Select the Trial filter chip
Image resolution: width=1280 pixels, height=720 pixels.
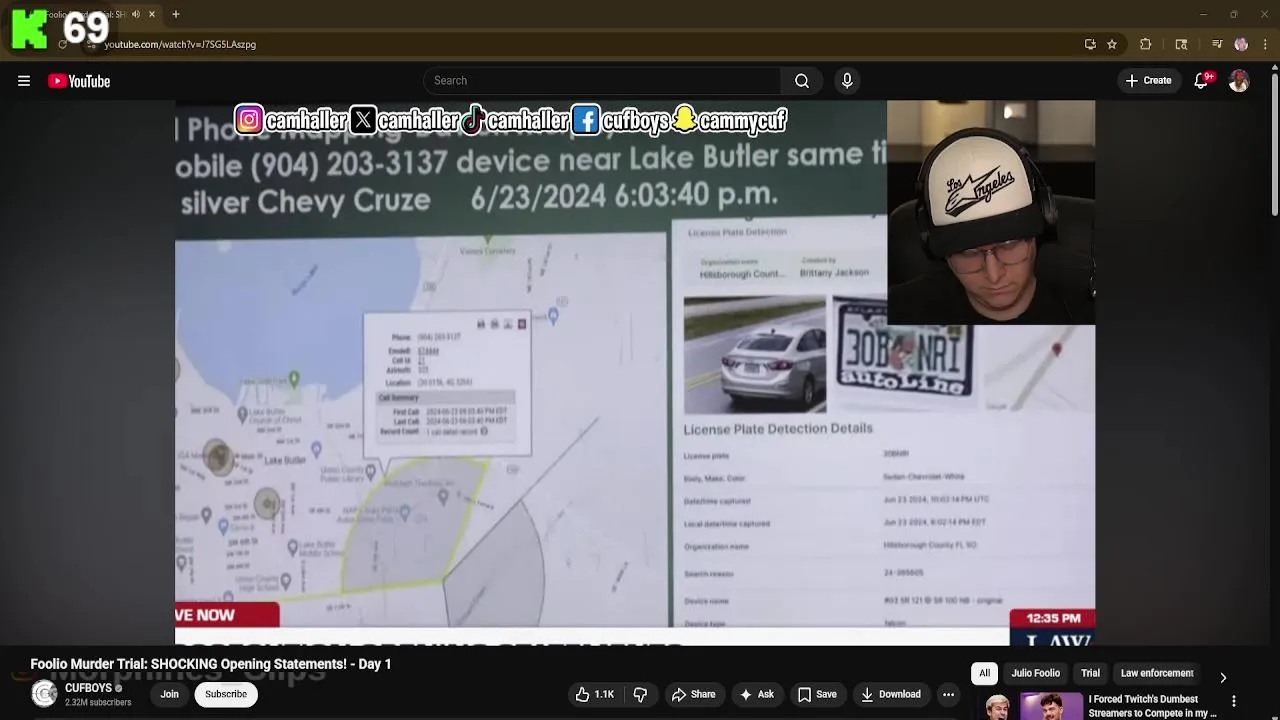tap(1090, 673)
